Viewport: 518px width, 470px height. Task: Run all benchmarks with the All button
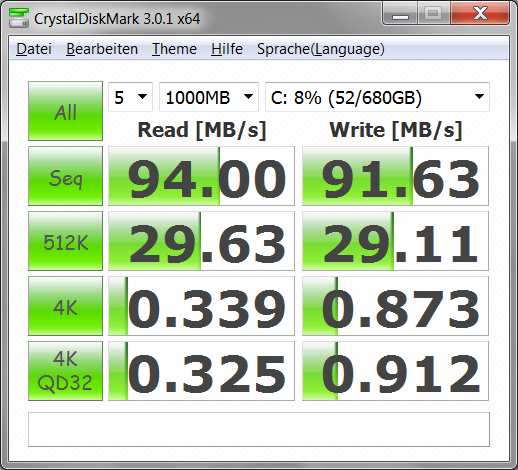65,111
